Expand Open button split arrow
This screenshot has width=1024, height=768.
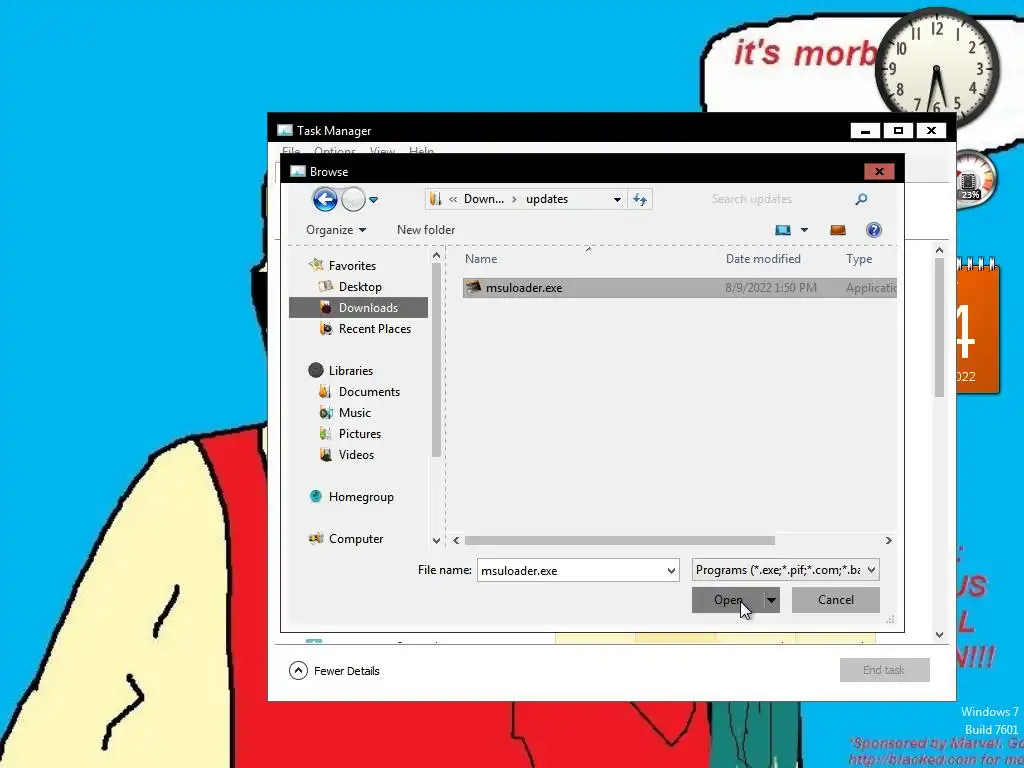771,600
